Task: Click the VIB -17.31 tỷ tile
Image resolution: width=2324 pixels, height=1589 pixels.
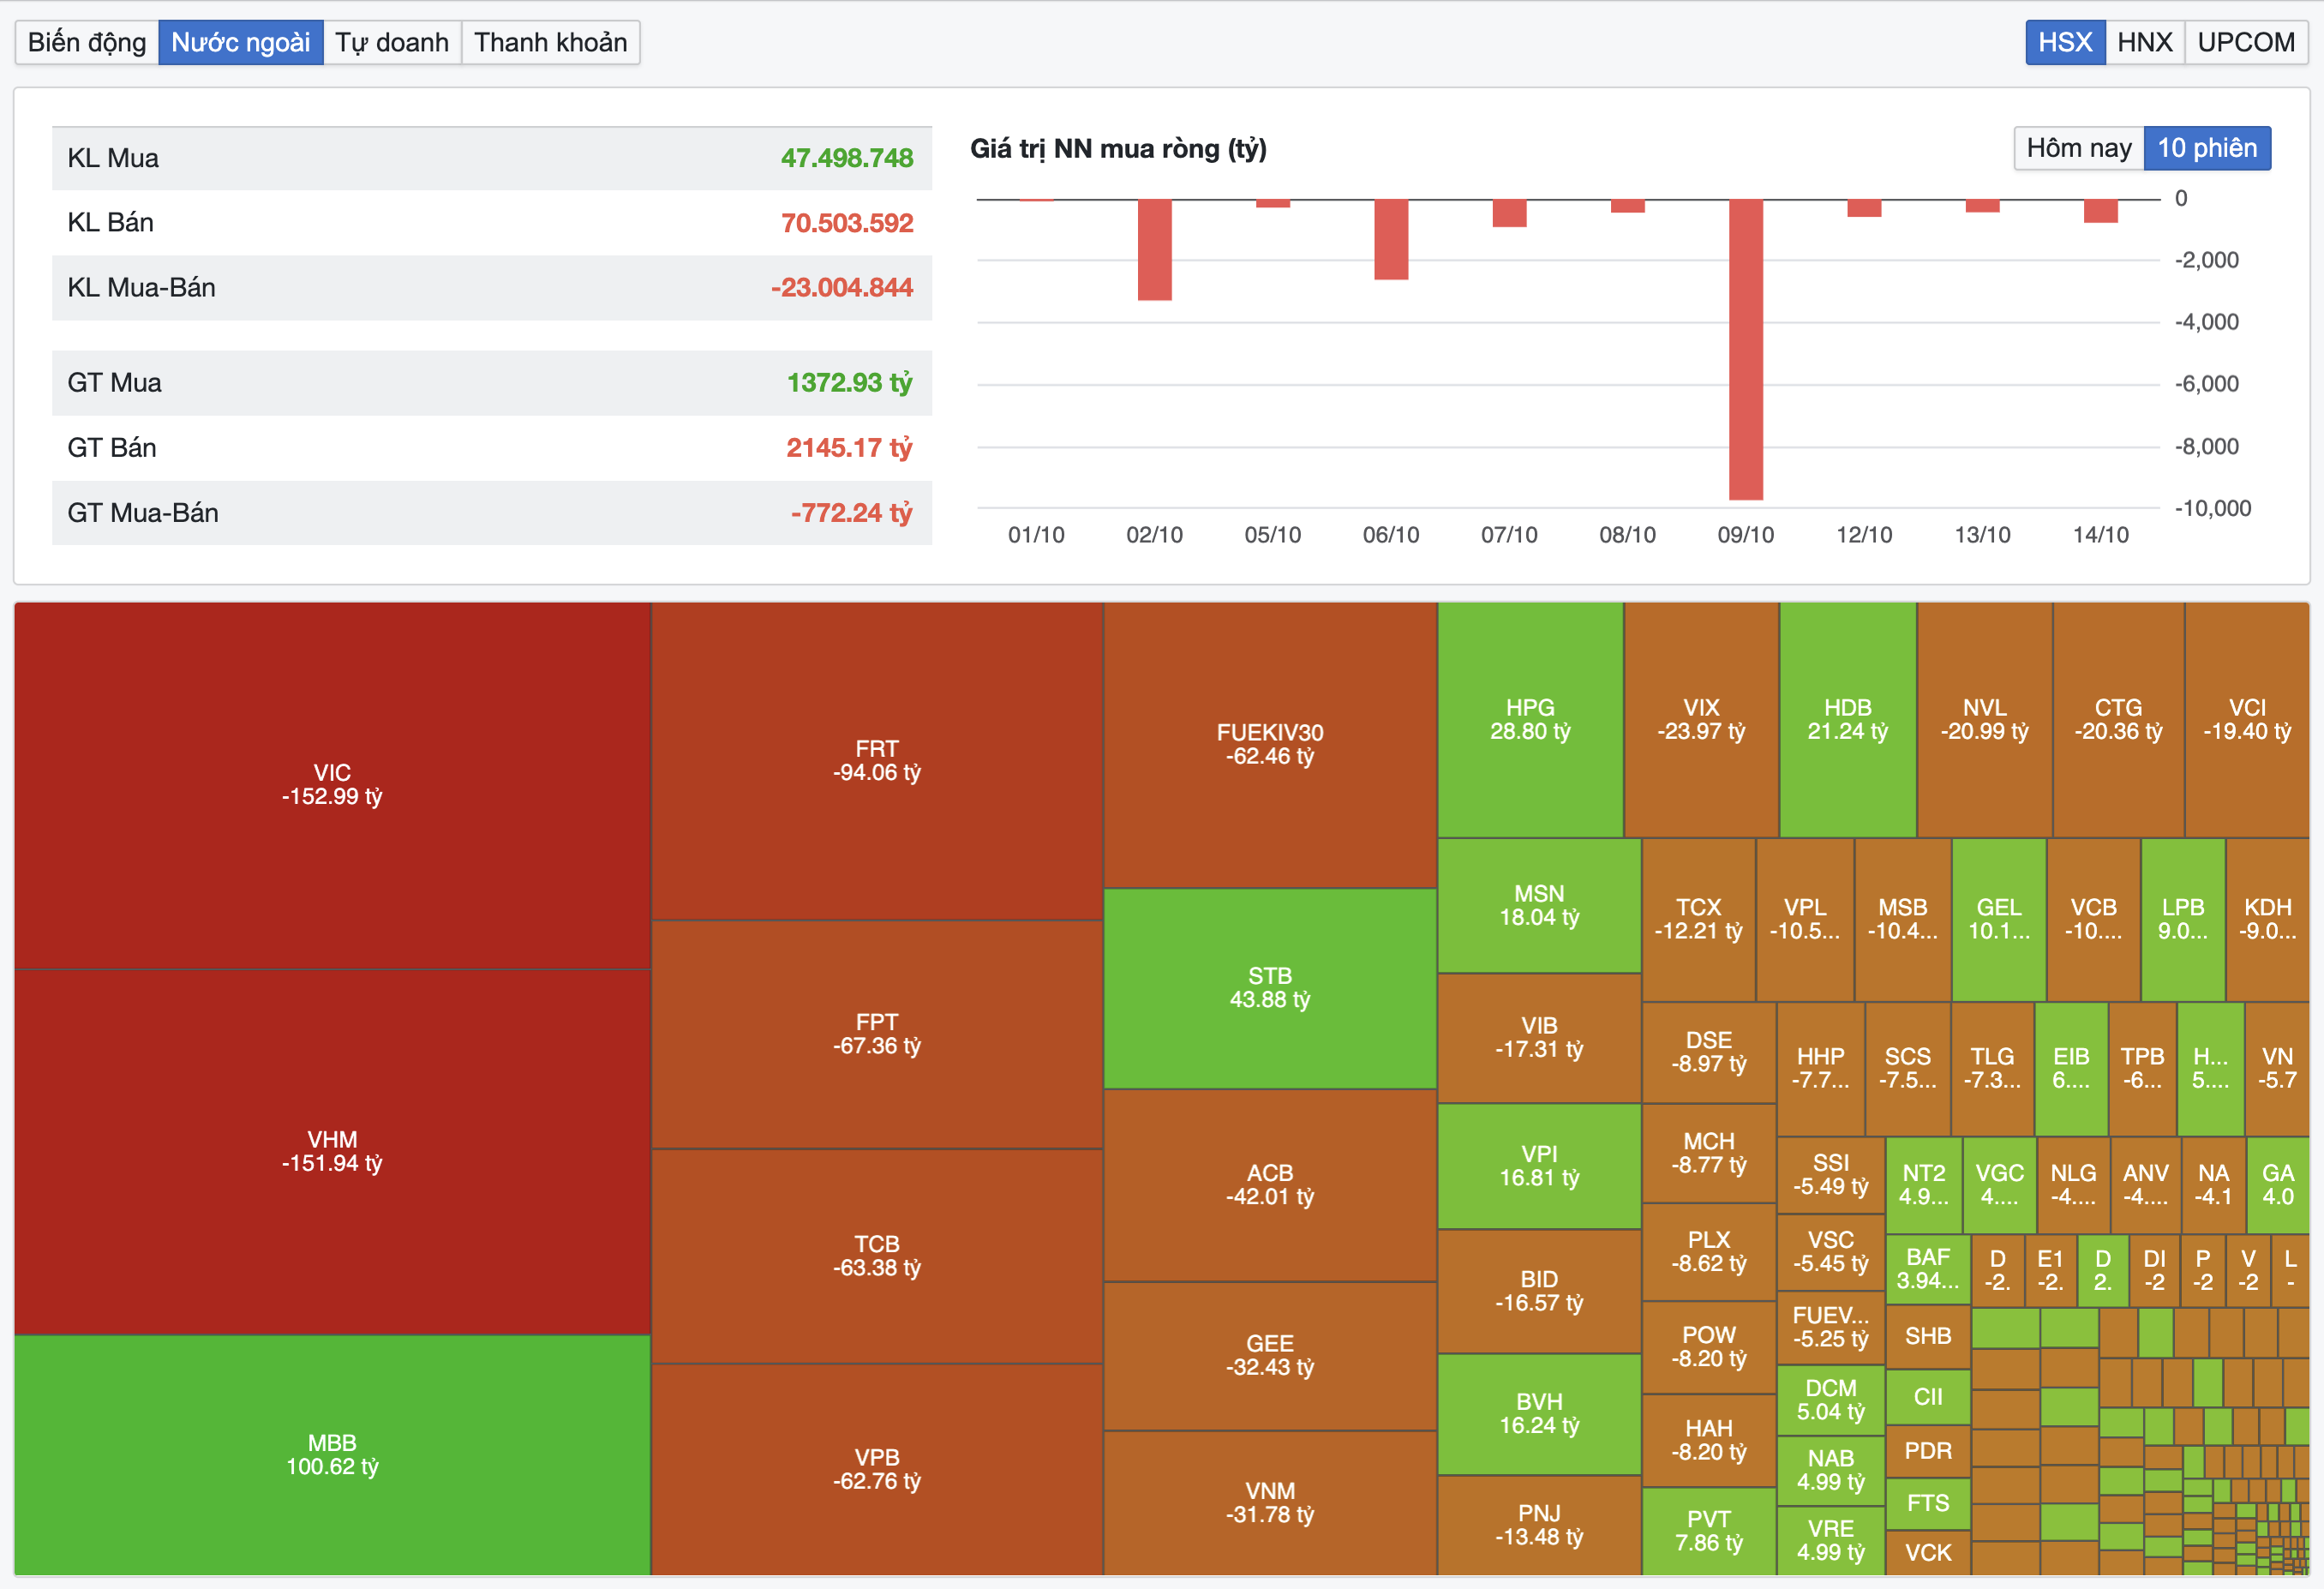Action: click(1539, 1038)
